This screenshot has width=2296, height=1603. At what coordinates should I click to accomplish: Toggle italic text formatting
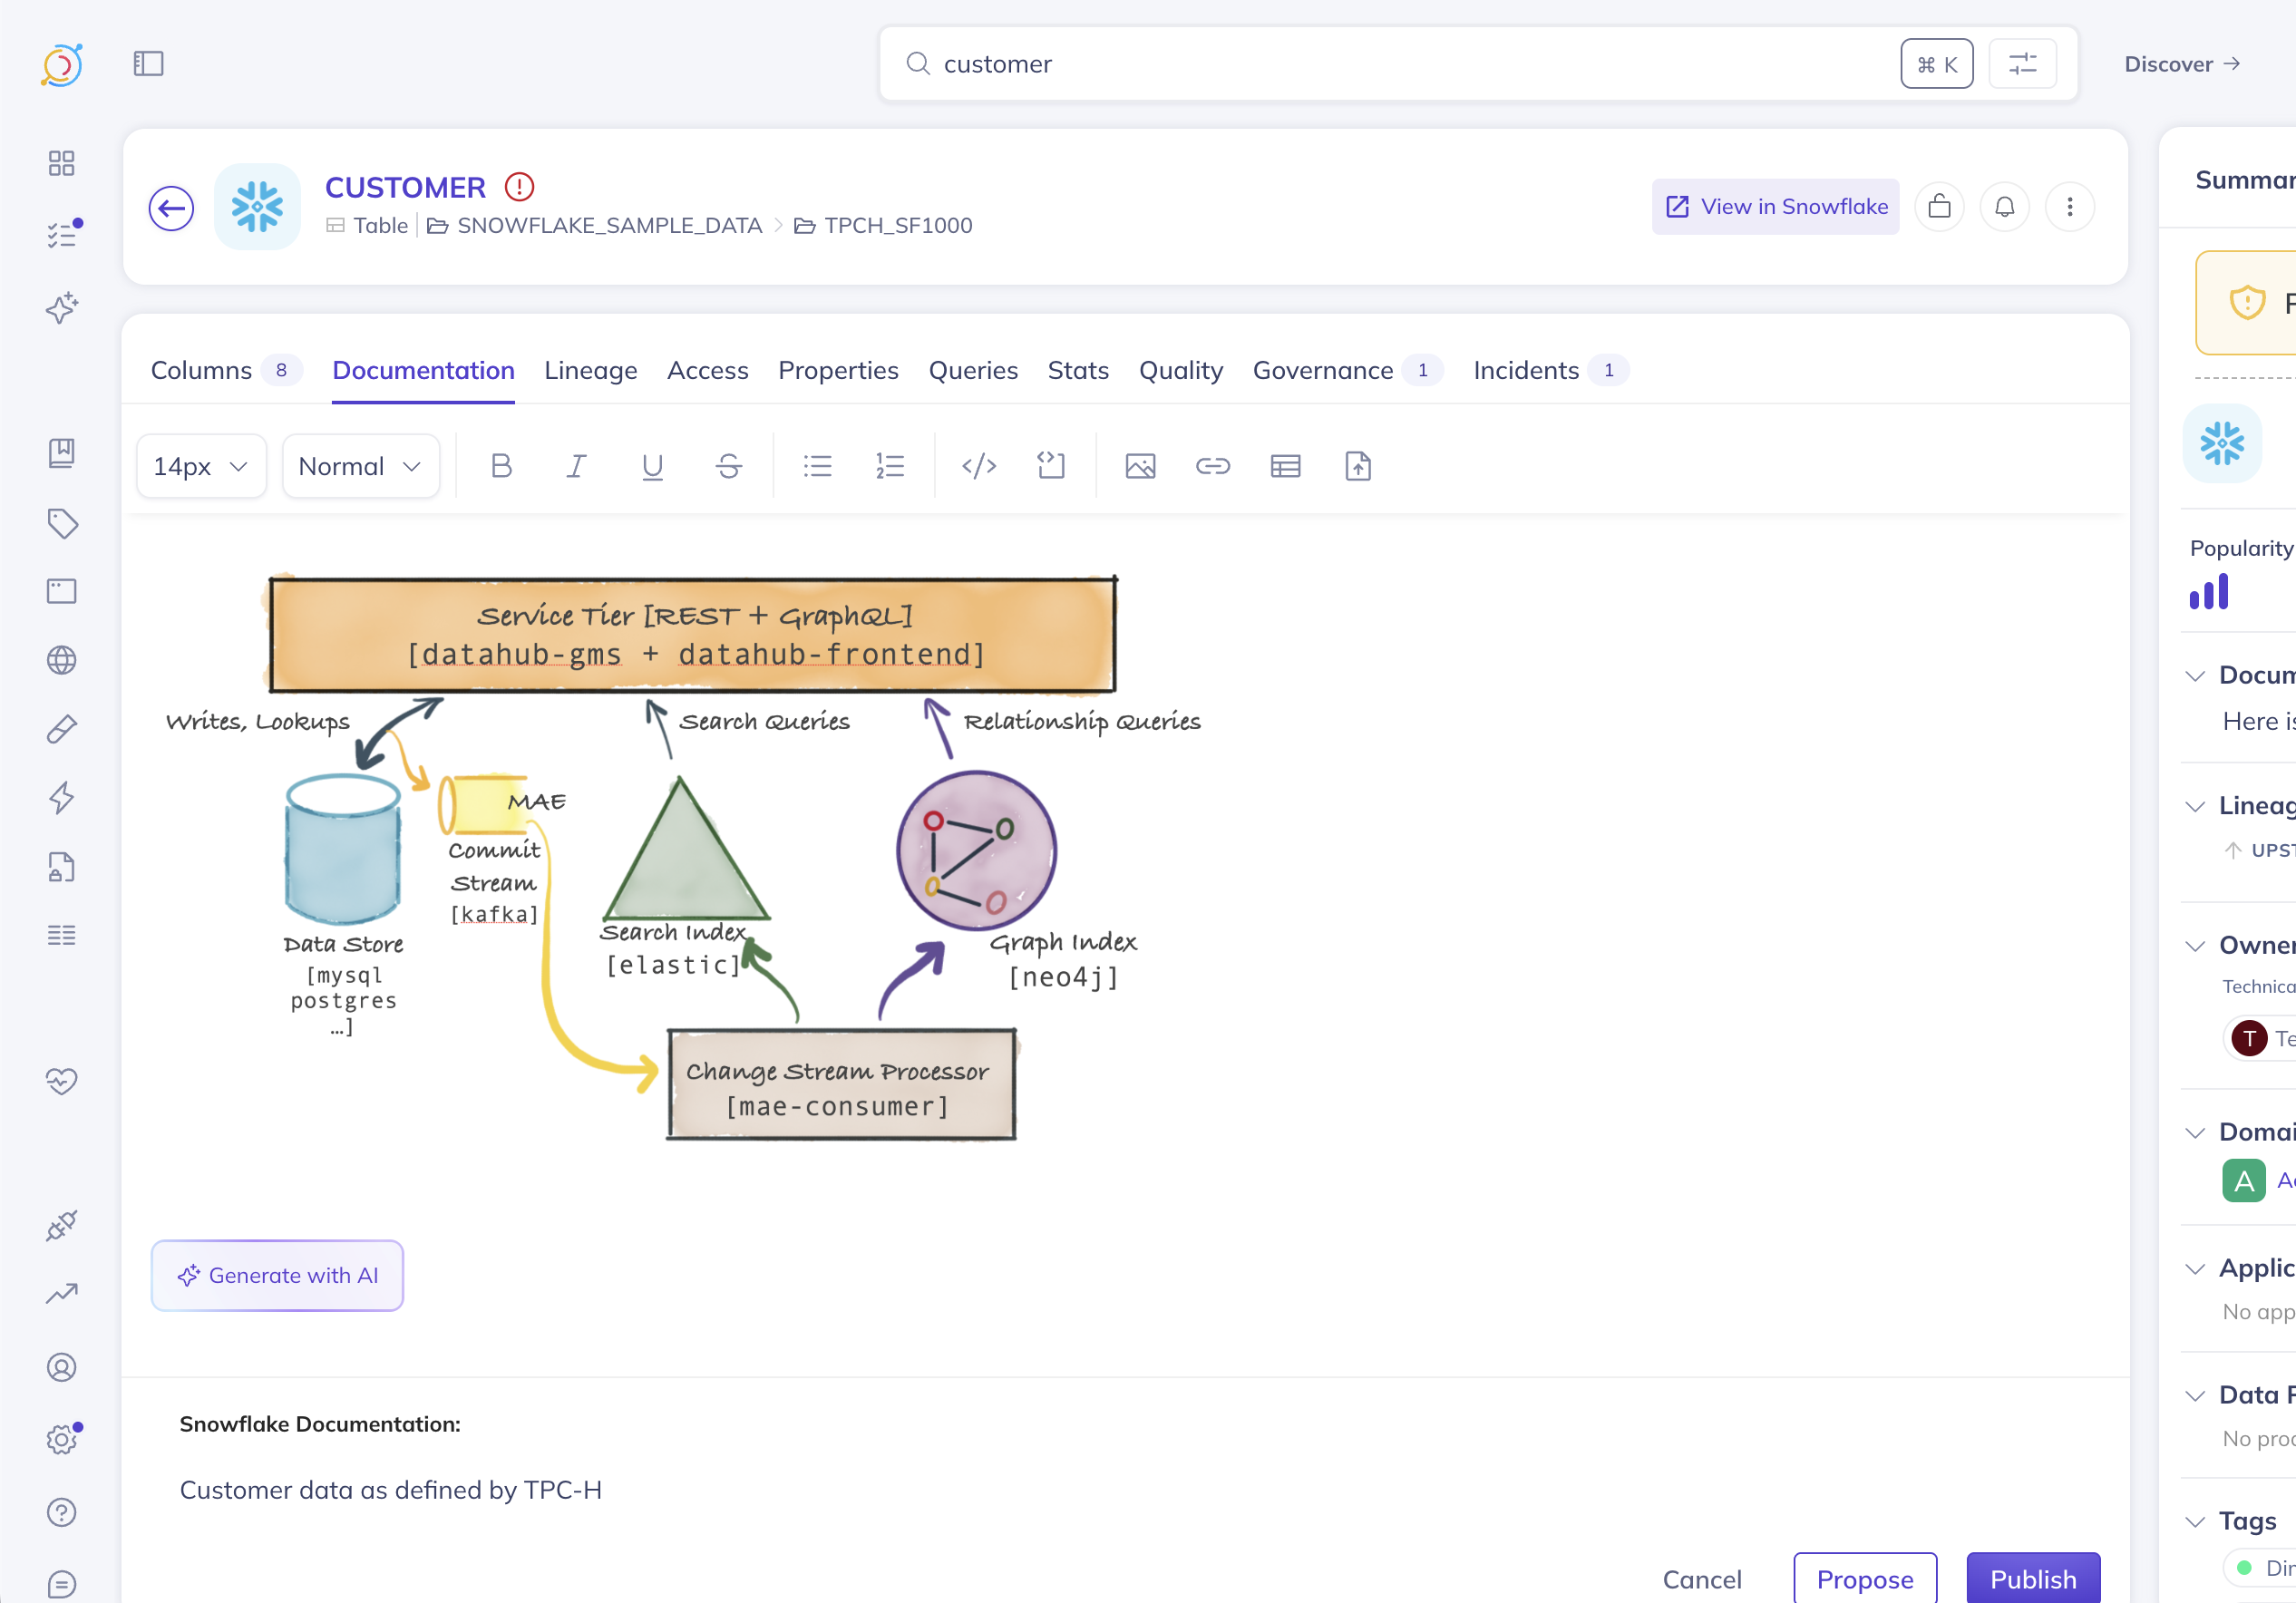[x=576, y=466]
